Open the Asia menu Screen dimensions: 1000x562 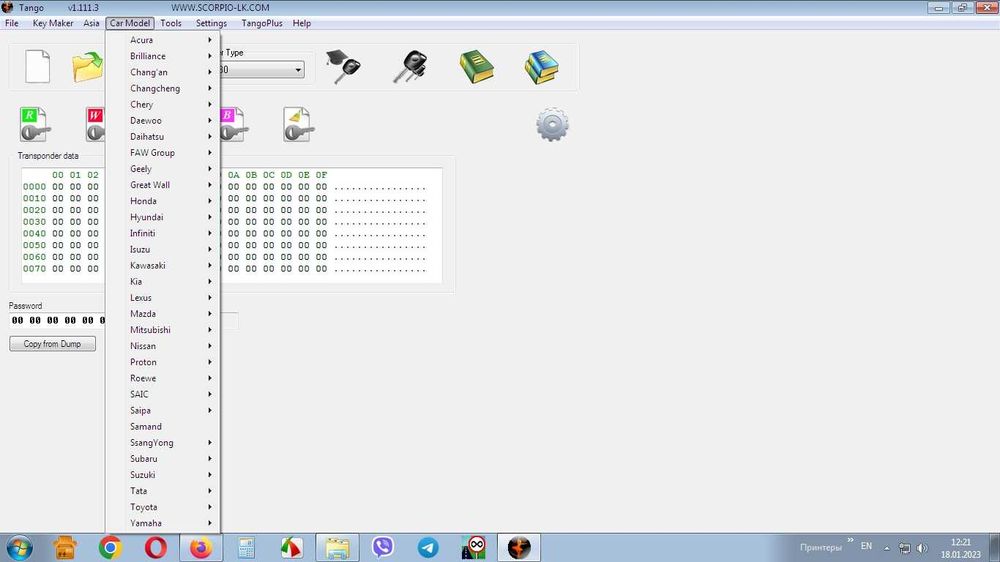[x=91, y=23]
